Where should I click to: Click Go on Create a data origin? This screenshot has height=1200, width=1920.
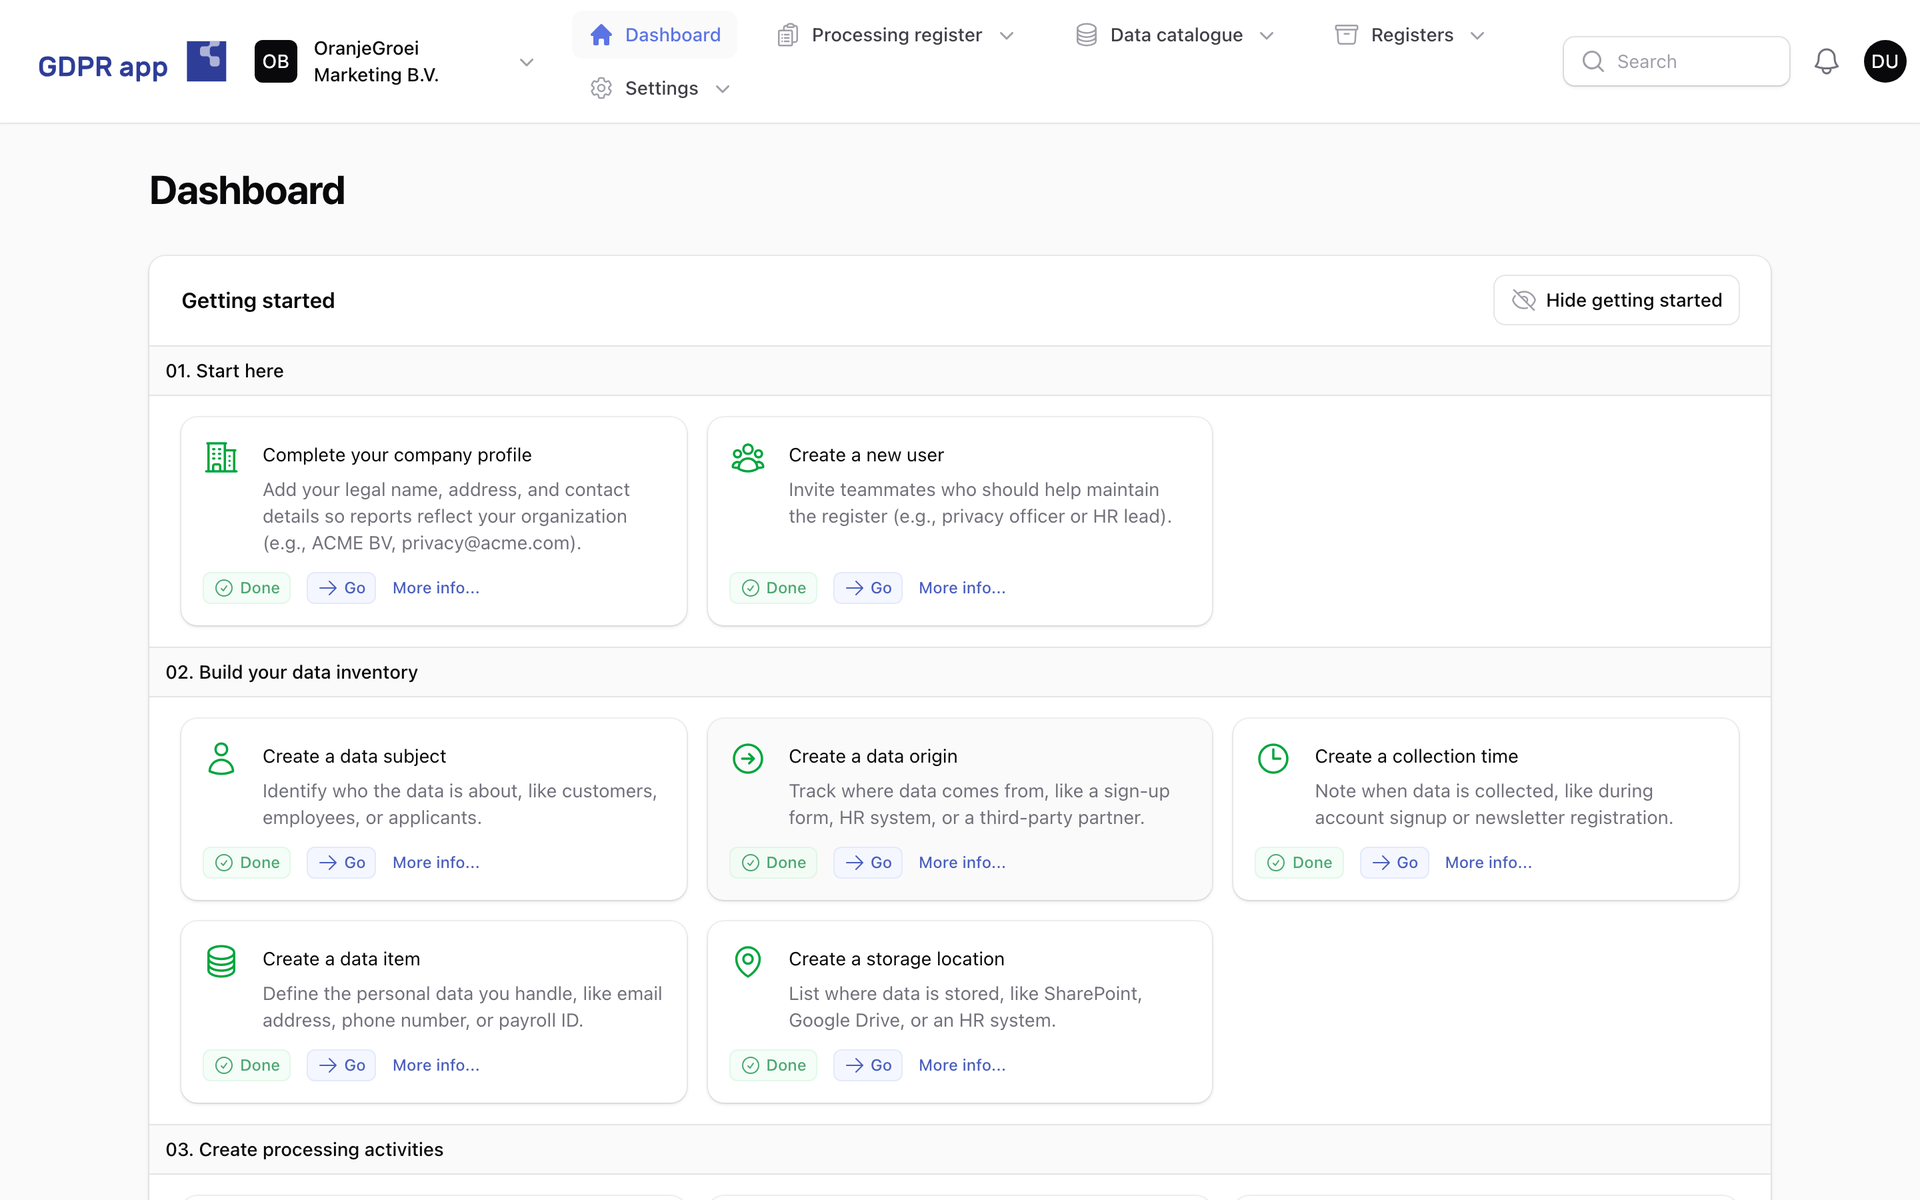click(867, 862)
